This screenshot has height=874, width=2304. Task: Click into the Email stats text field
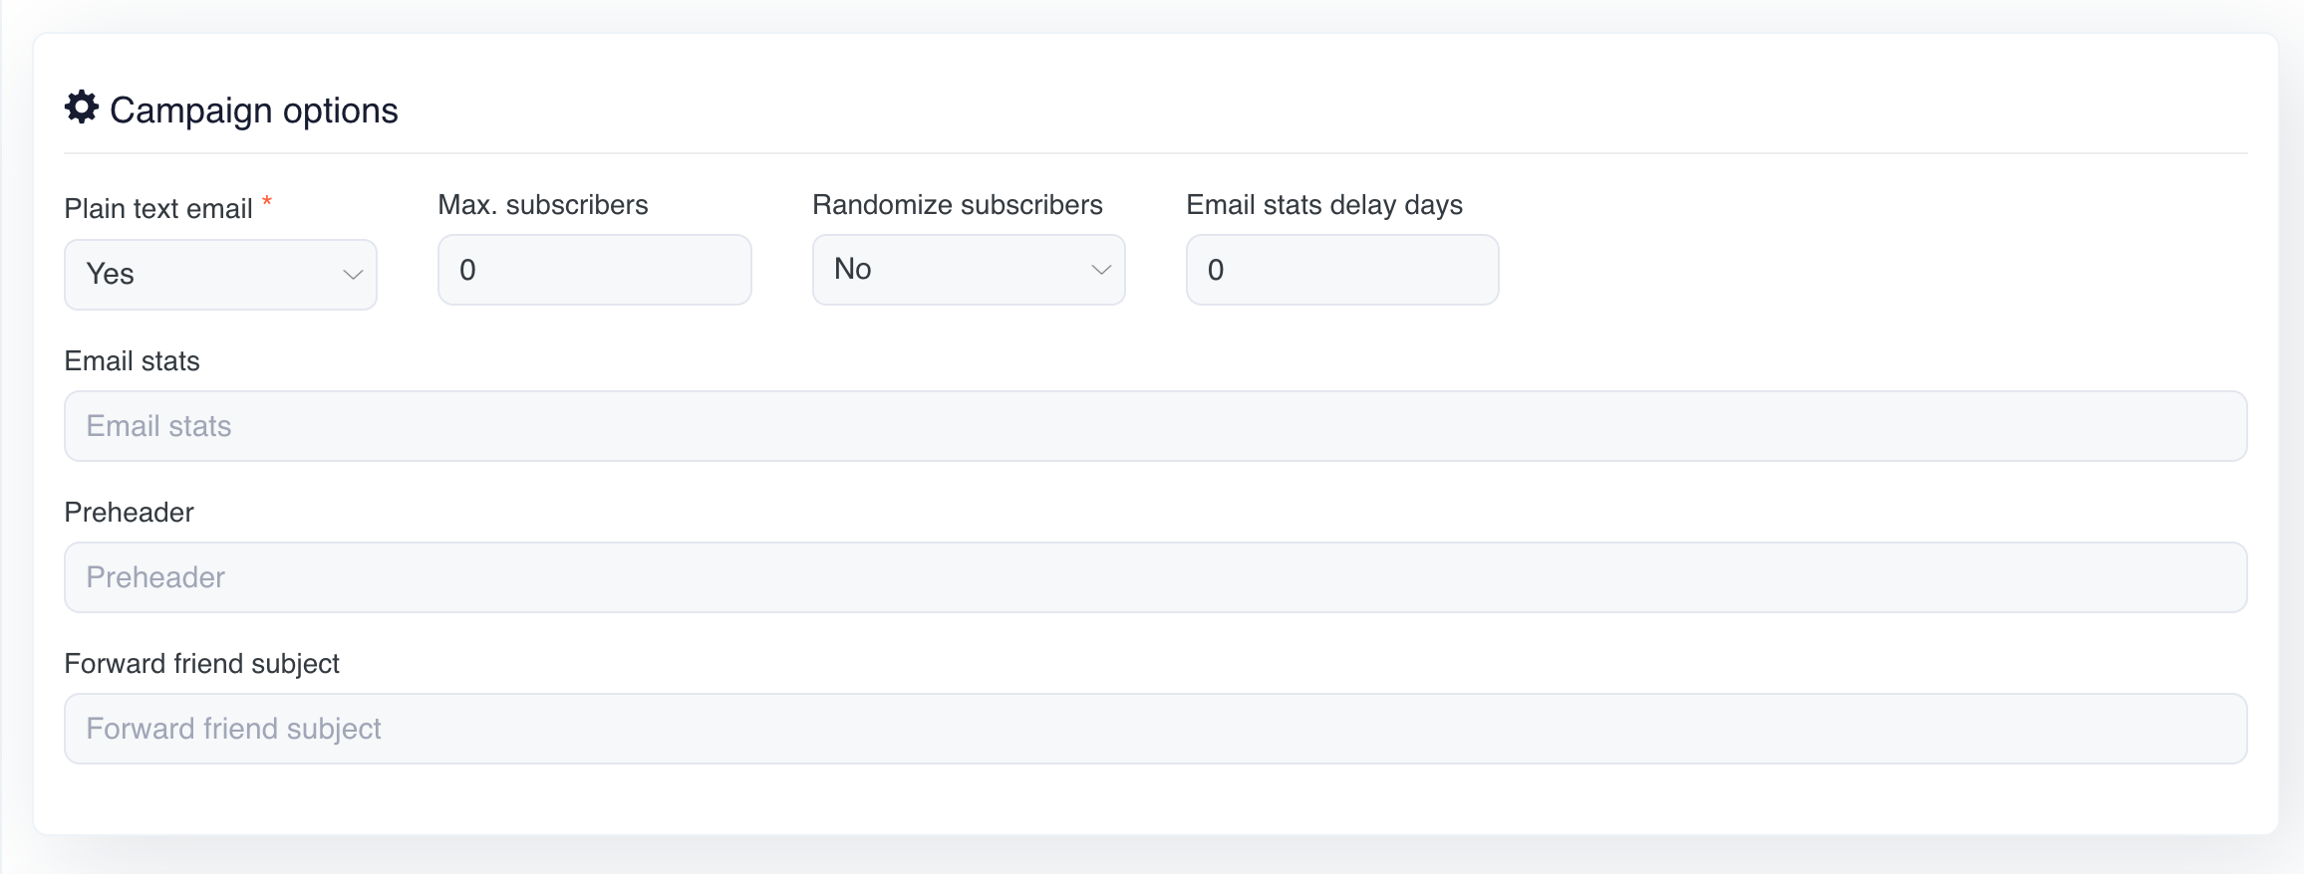(x=1155, y=426)
